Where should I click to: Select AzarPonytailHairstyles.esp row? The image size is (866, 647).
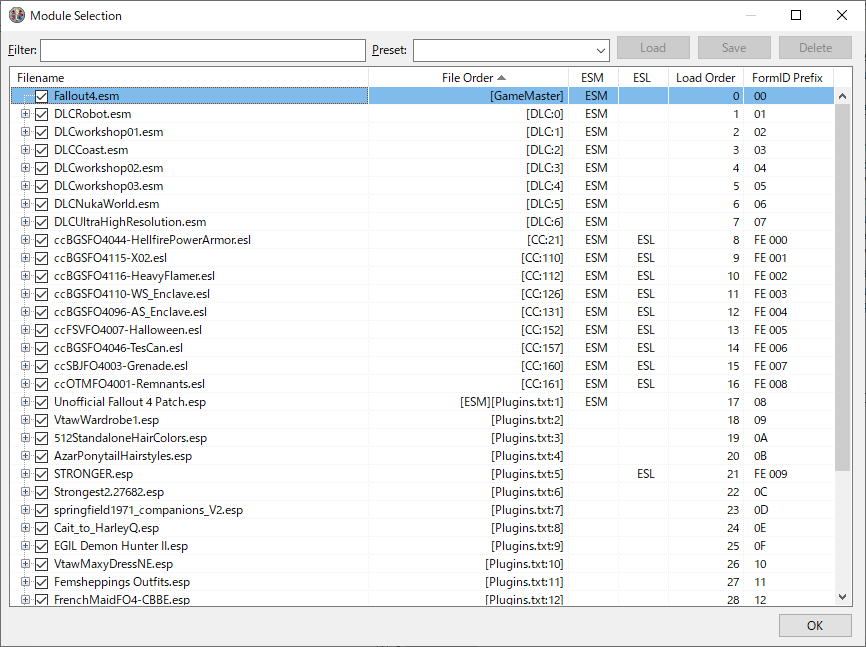point(423,456)
